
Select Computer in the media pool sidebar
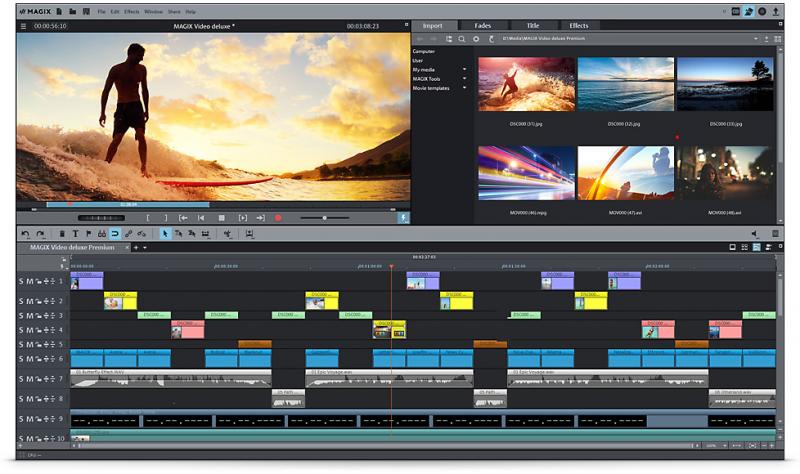(425, 50)
